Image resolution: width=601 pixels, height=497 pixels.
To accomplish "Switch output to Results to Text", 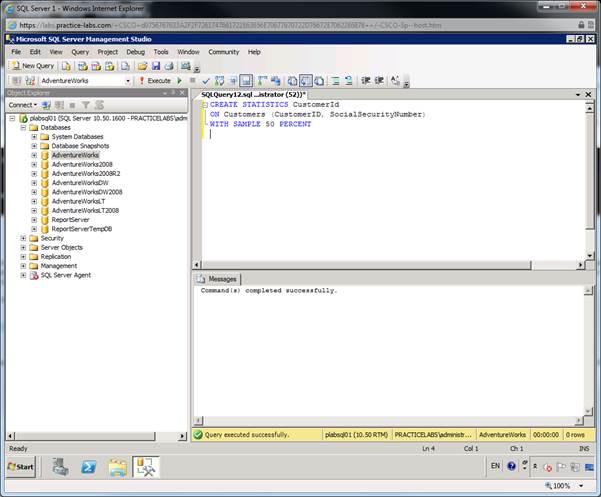I will 292,80.
